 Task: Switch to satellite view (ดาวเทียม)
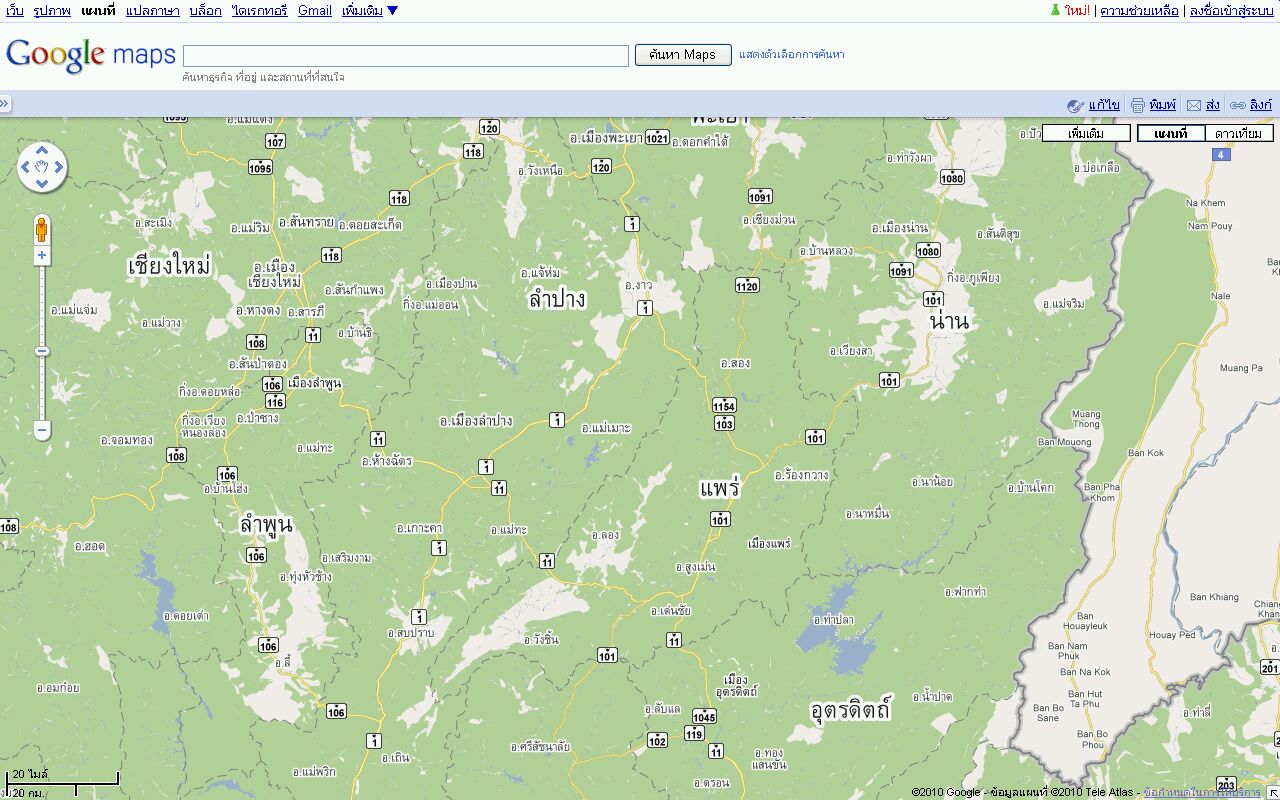pos(1238,133)
